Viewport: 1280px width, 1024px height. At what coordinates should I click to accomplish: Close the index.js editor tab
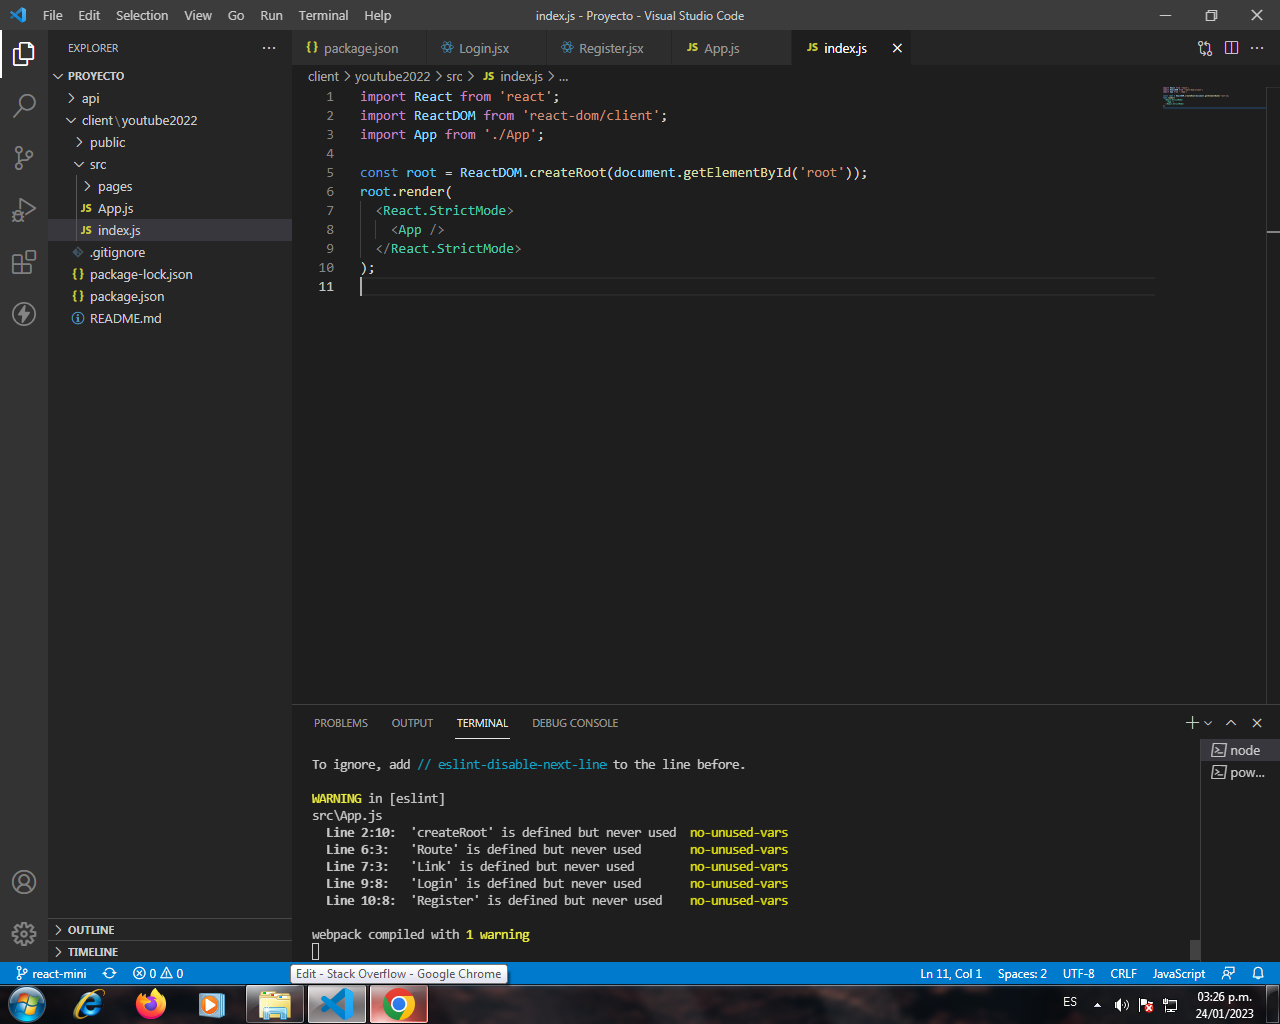pos(897,48)
